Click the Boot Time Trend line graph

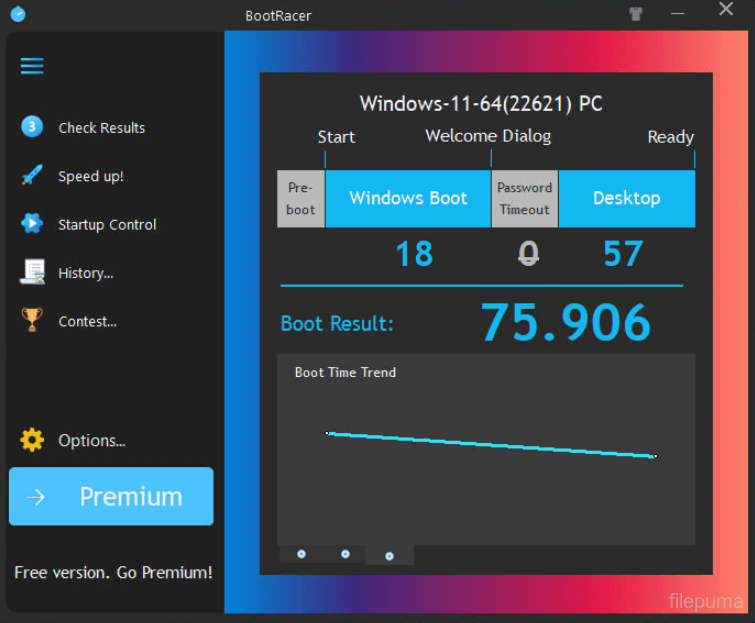[x=490, y=445]
